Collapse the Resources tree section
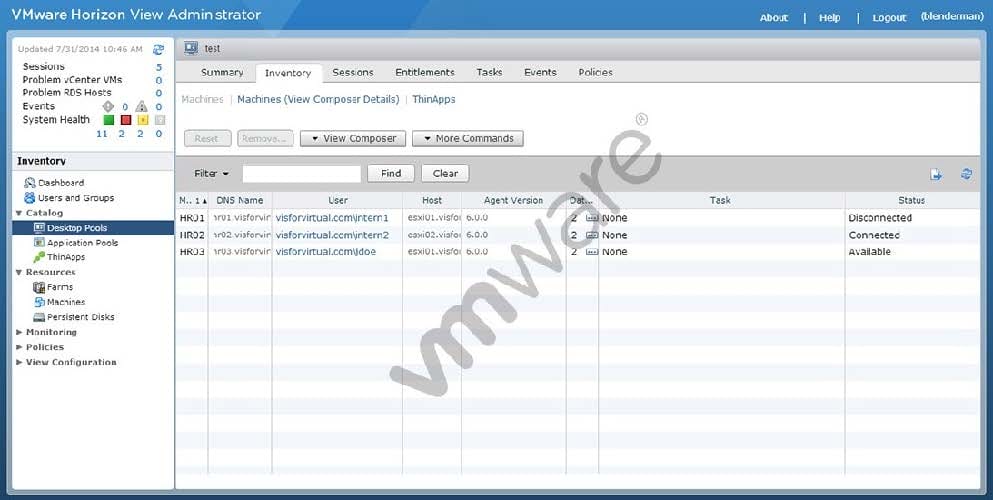 pyautogui.click(x=19, y=272)
